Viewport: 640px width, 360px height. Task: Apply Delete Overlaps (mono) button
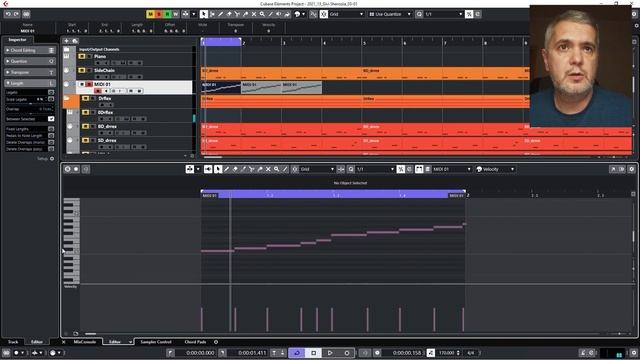pyautogui.click(x=51, y=142)
